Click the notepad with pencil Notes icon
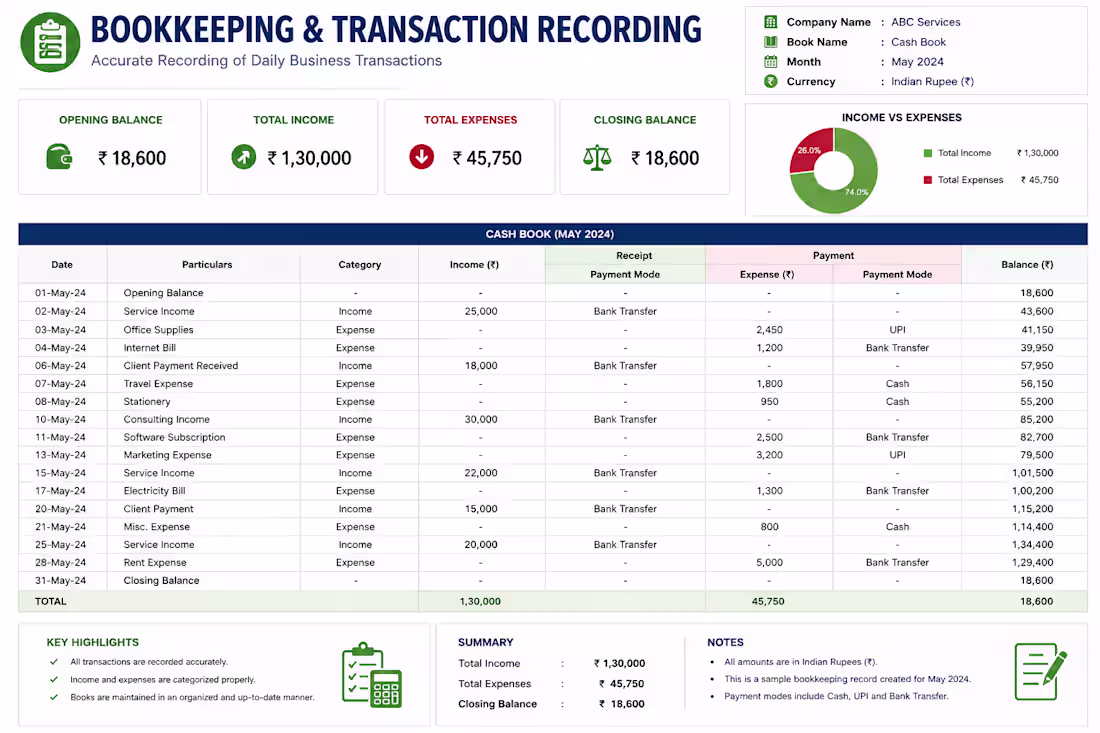 1040,671
